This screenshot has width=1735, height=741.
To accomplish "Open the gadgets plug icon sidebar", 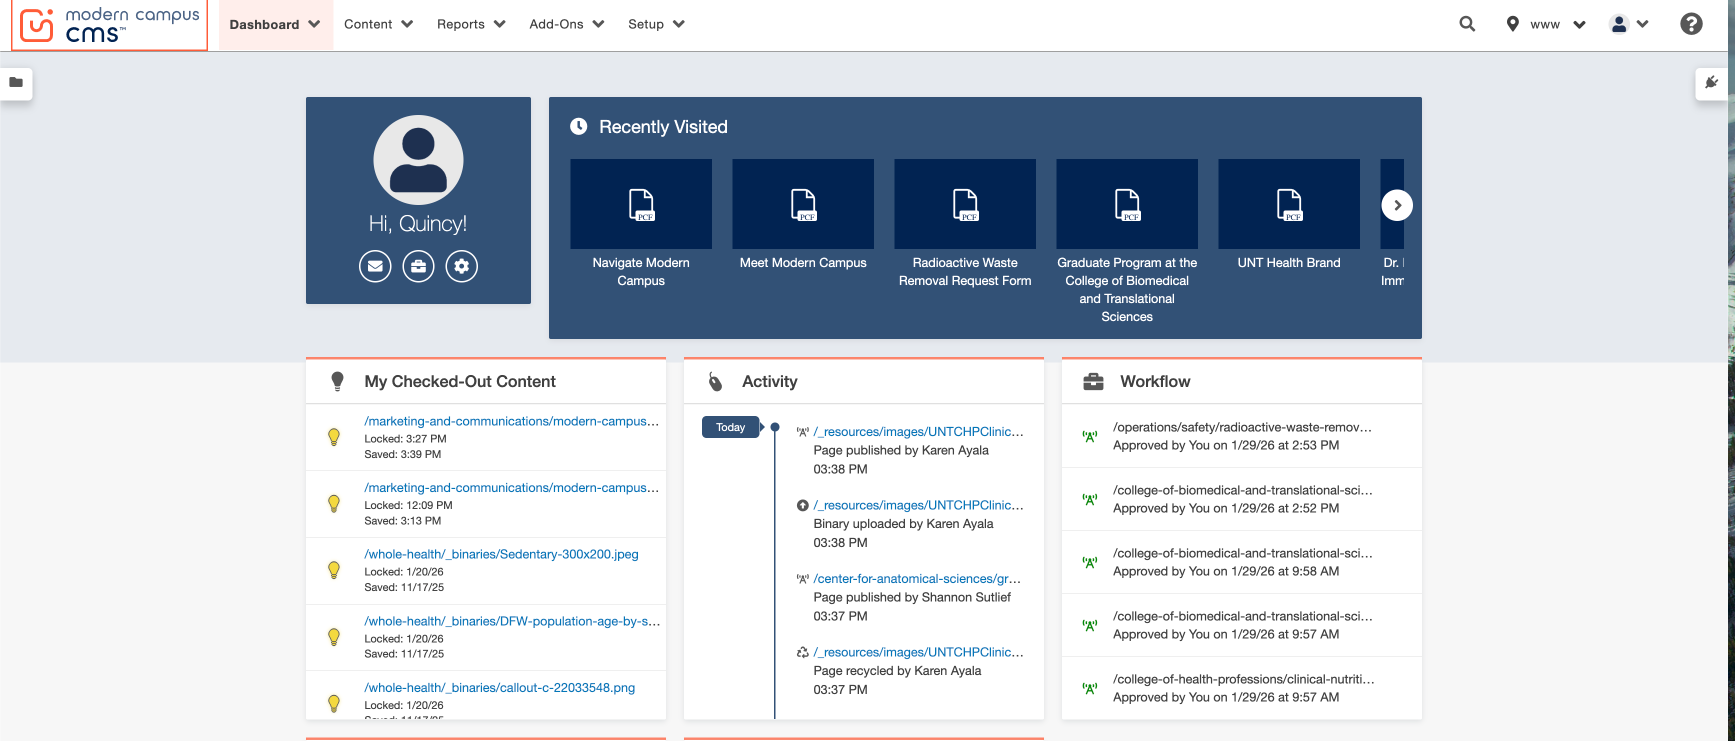I will click(1711, 83).
